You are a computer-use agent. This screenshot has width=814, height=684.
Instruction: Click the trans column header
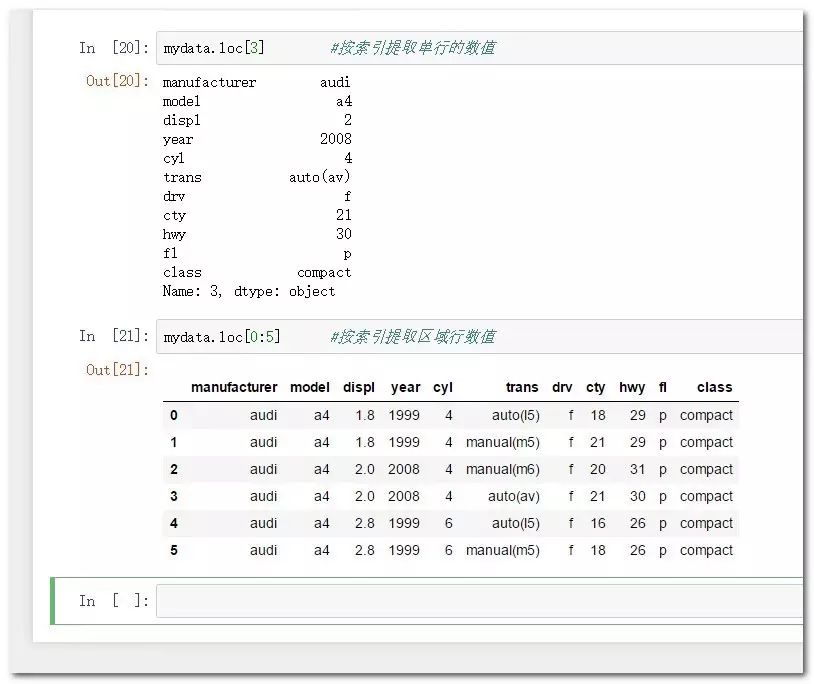(522, 387)
